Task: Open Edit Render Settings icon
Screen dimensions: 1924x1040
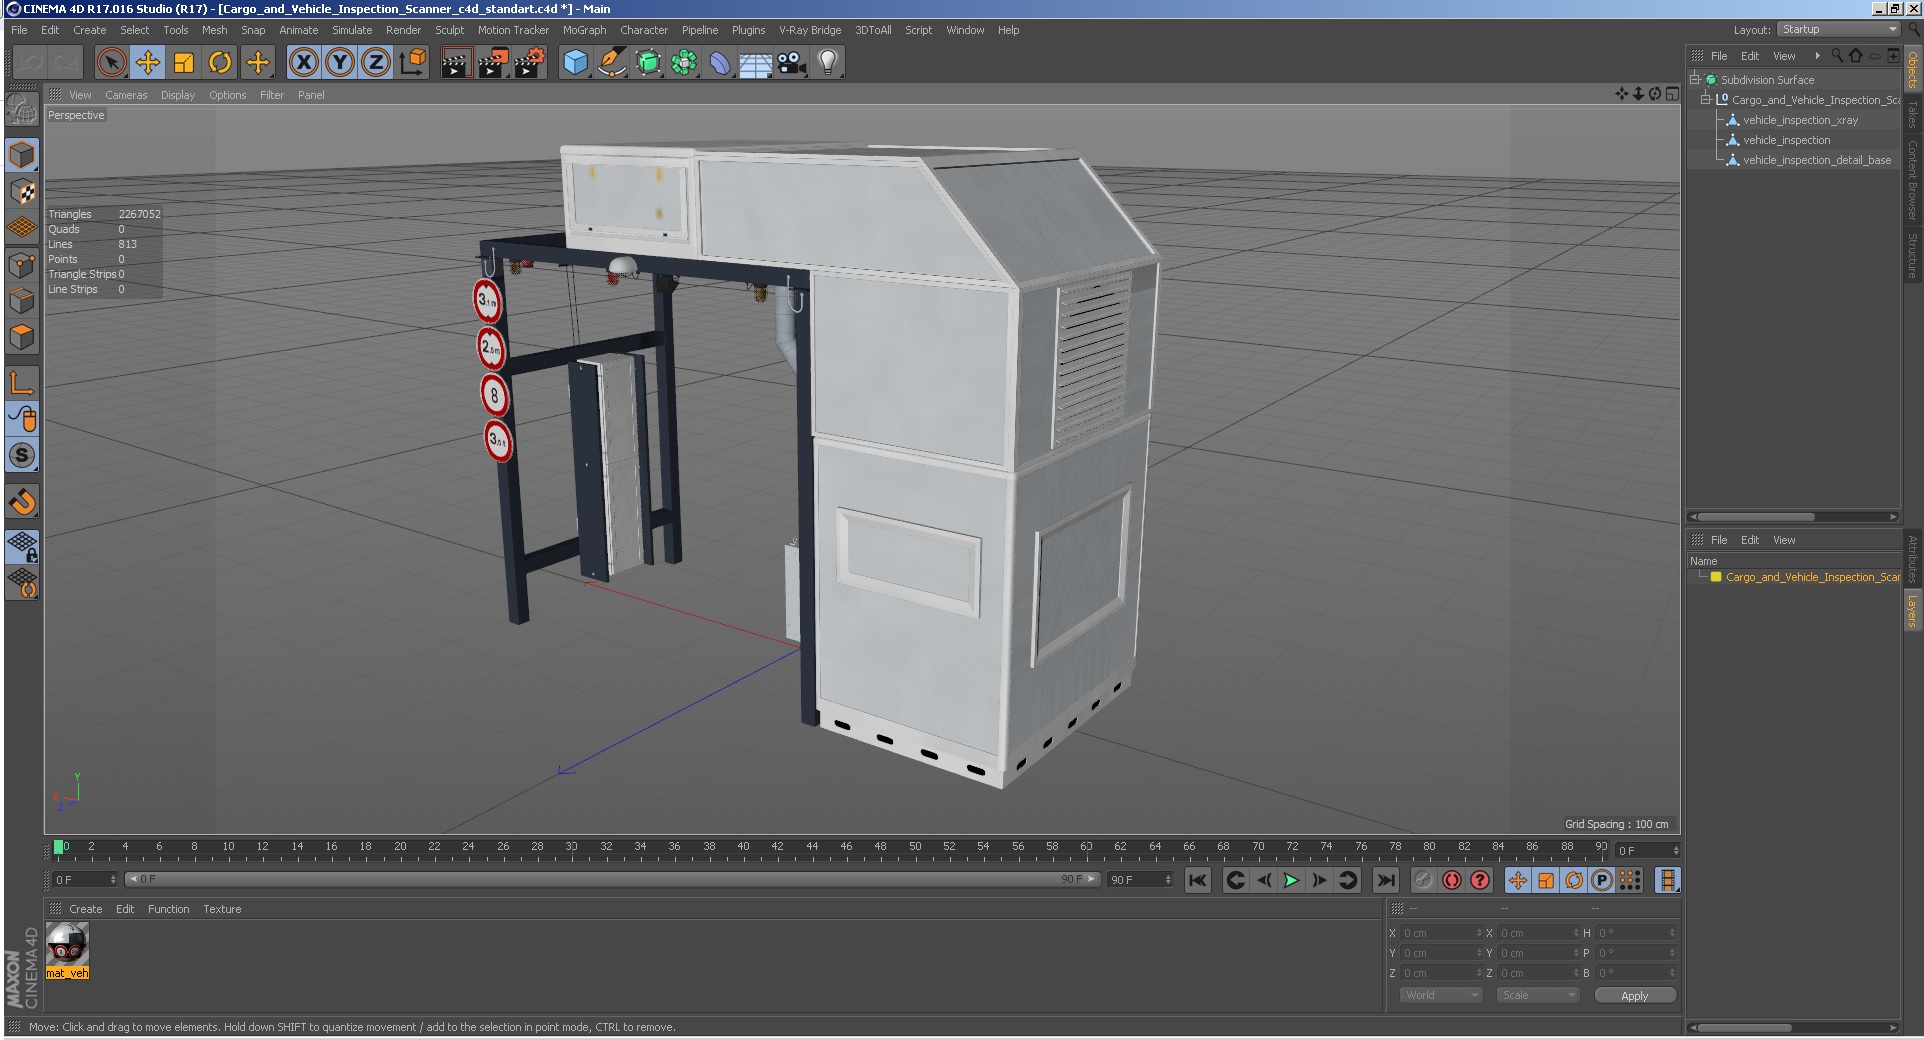Action: coord(530,63)
